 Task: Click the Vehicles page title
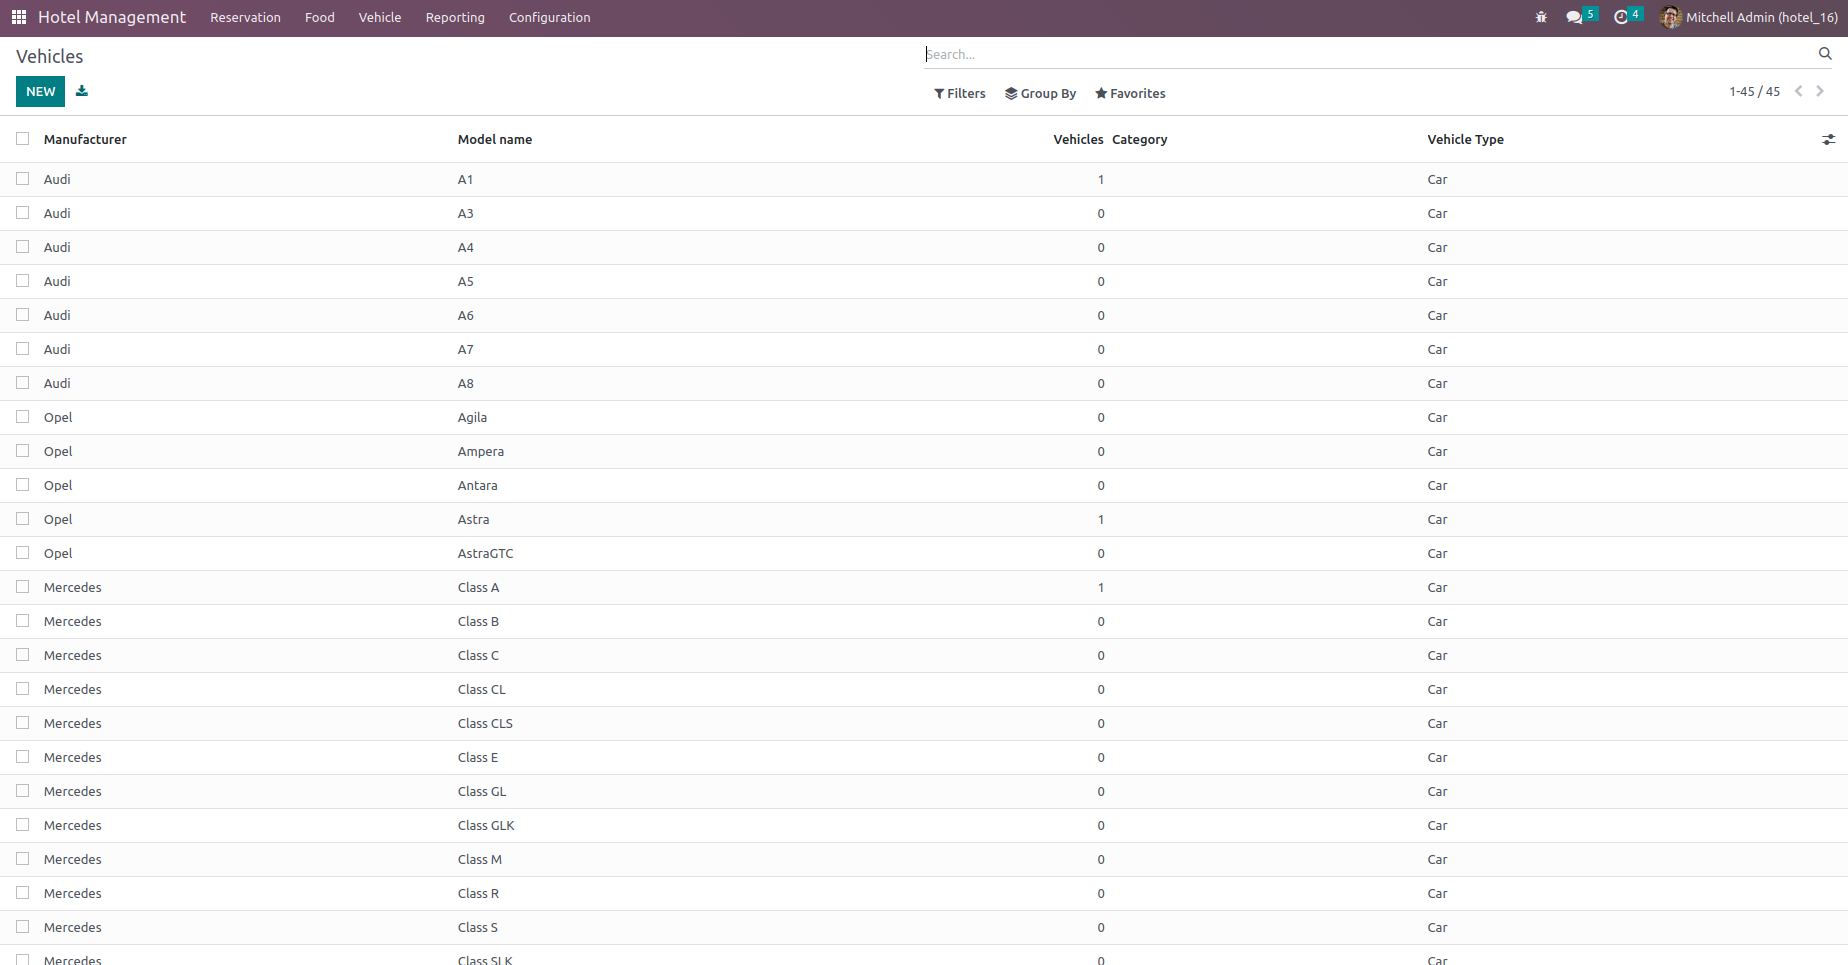click(x=50, y=56)
